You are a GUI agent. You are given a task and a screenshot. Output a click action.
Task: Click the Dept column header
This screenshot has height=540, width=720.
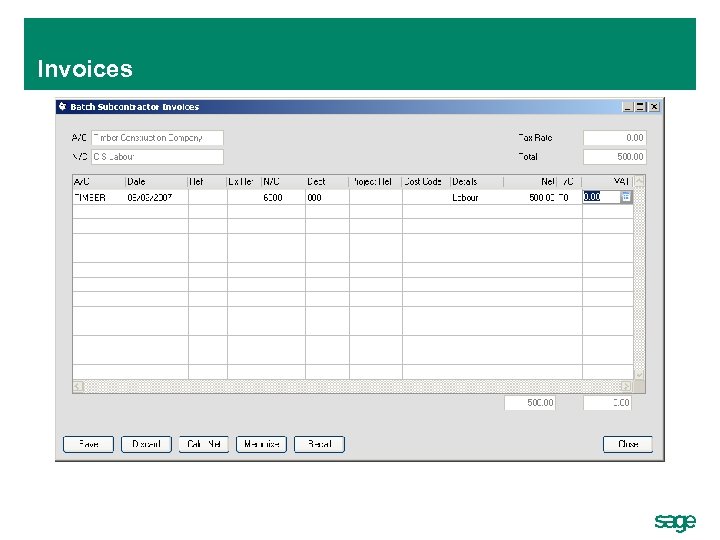tap(327, 182)
